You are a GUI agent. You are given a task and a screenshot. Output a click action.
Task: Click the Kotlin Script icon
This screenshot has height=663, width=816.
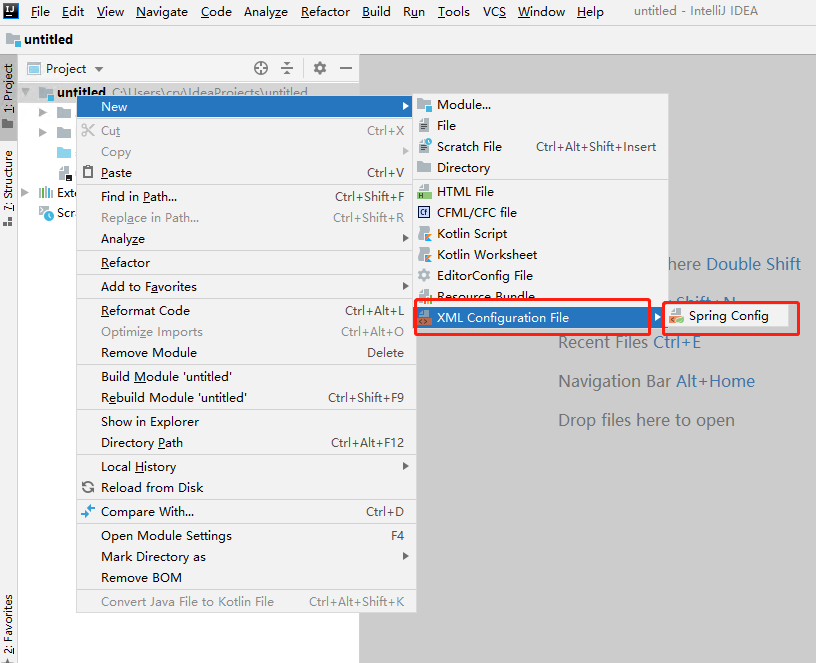point(425,234)
